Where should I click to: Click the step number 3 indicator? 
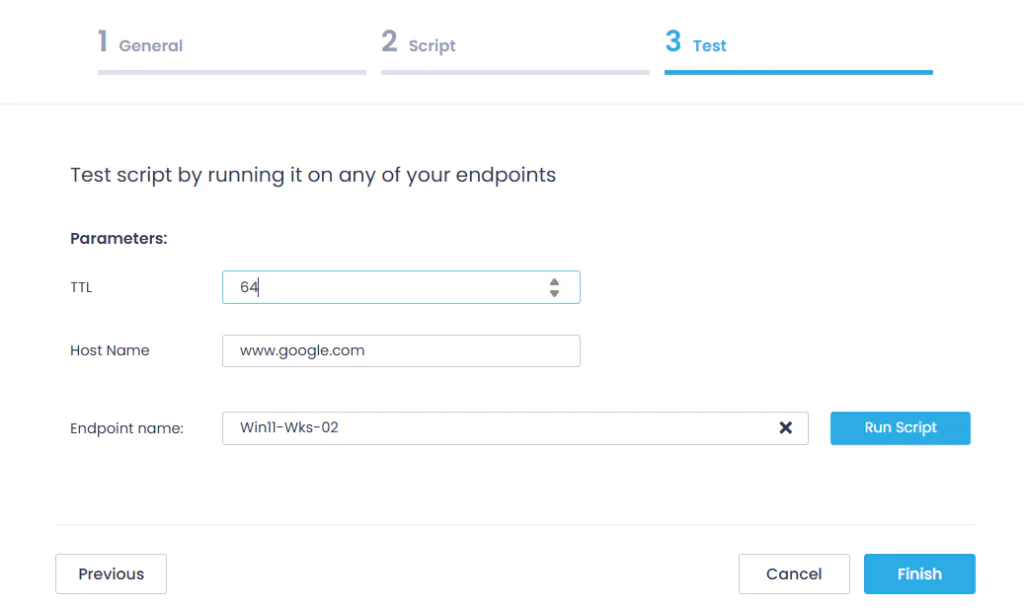(x=673, y=42)
